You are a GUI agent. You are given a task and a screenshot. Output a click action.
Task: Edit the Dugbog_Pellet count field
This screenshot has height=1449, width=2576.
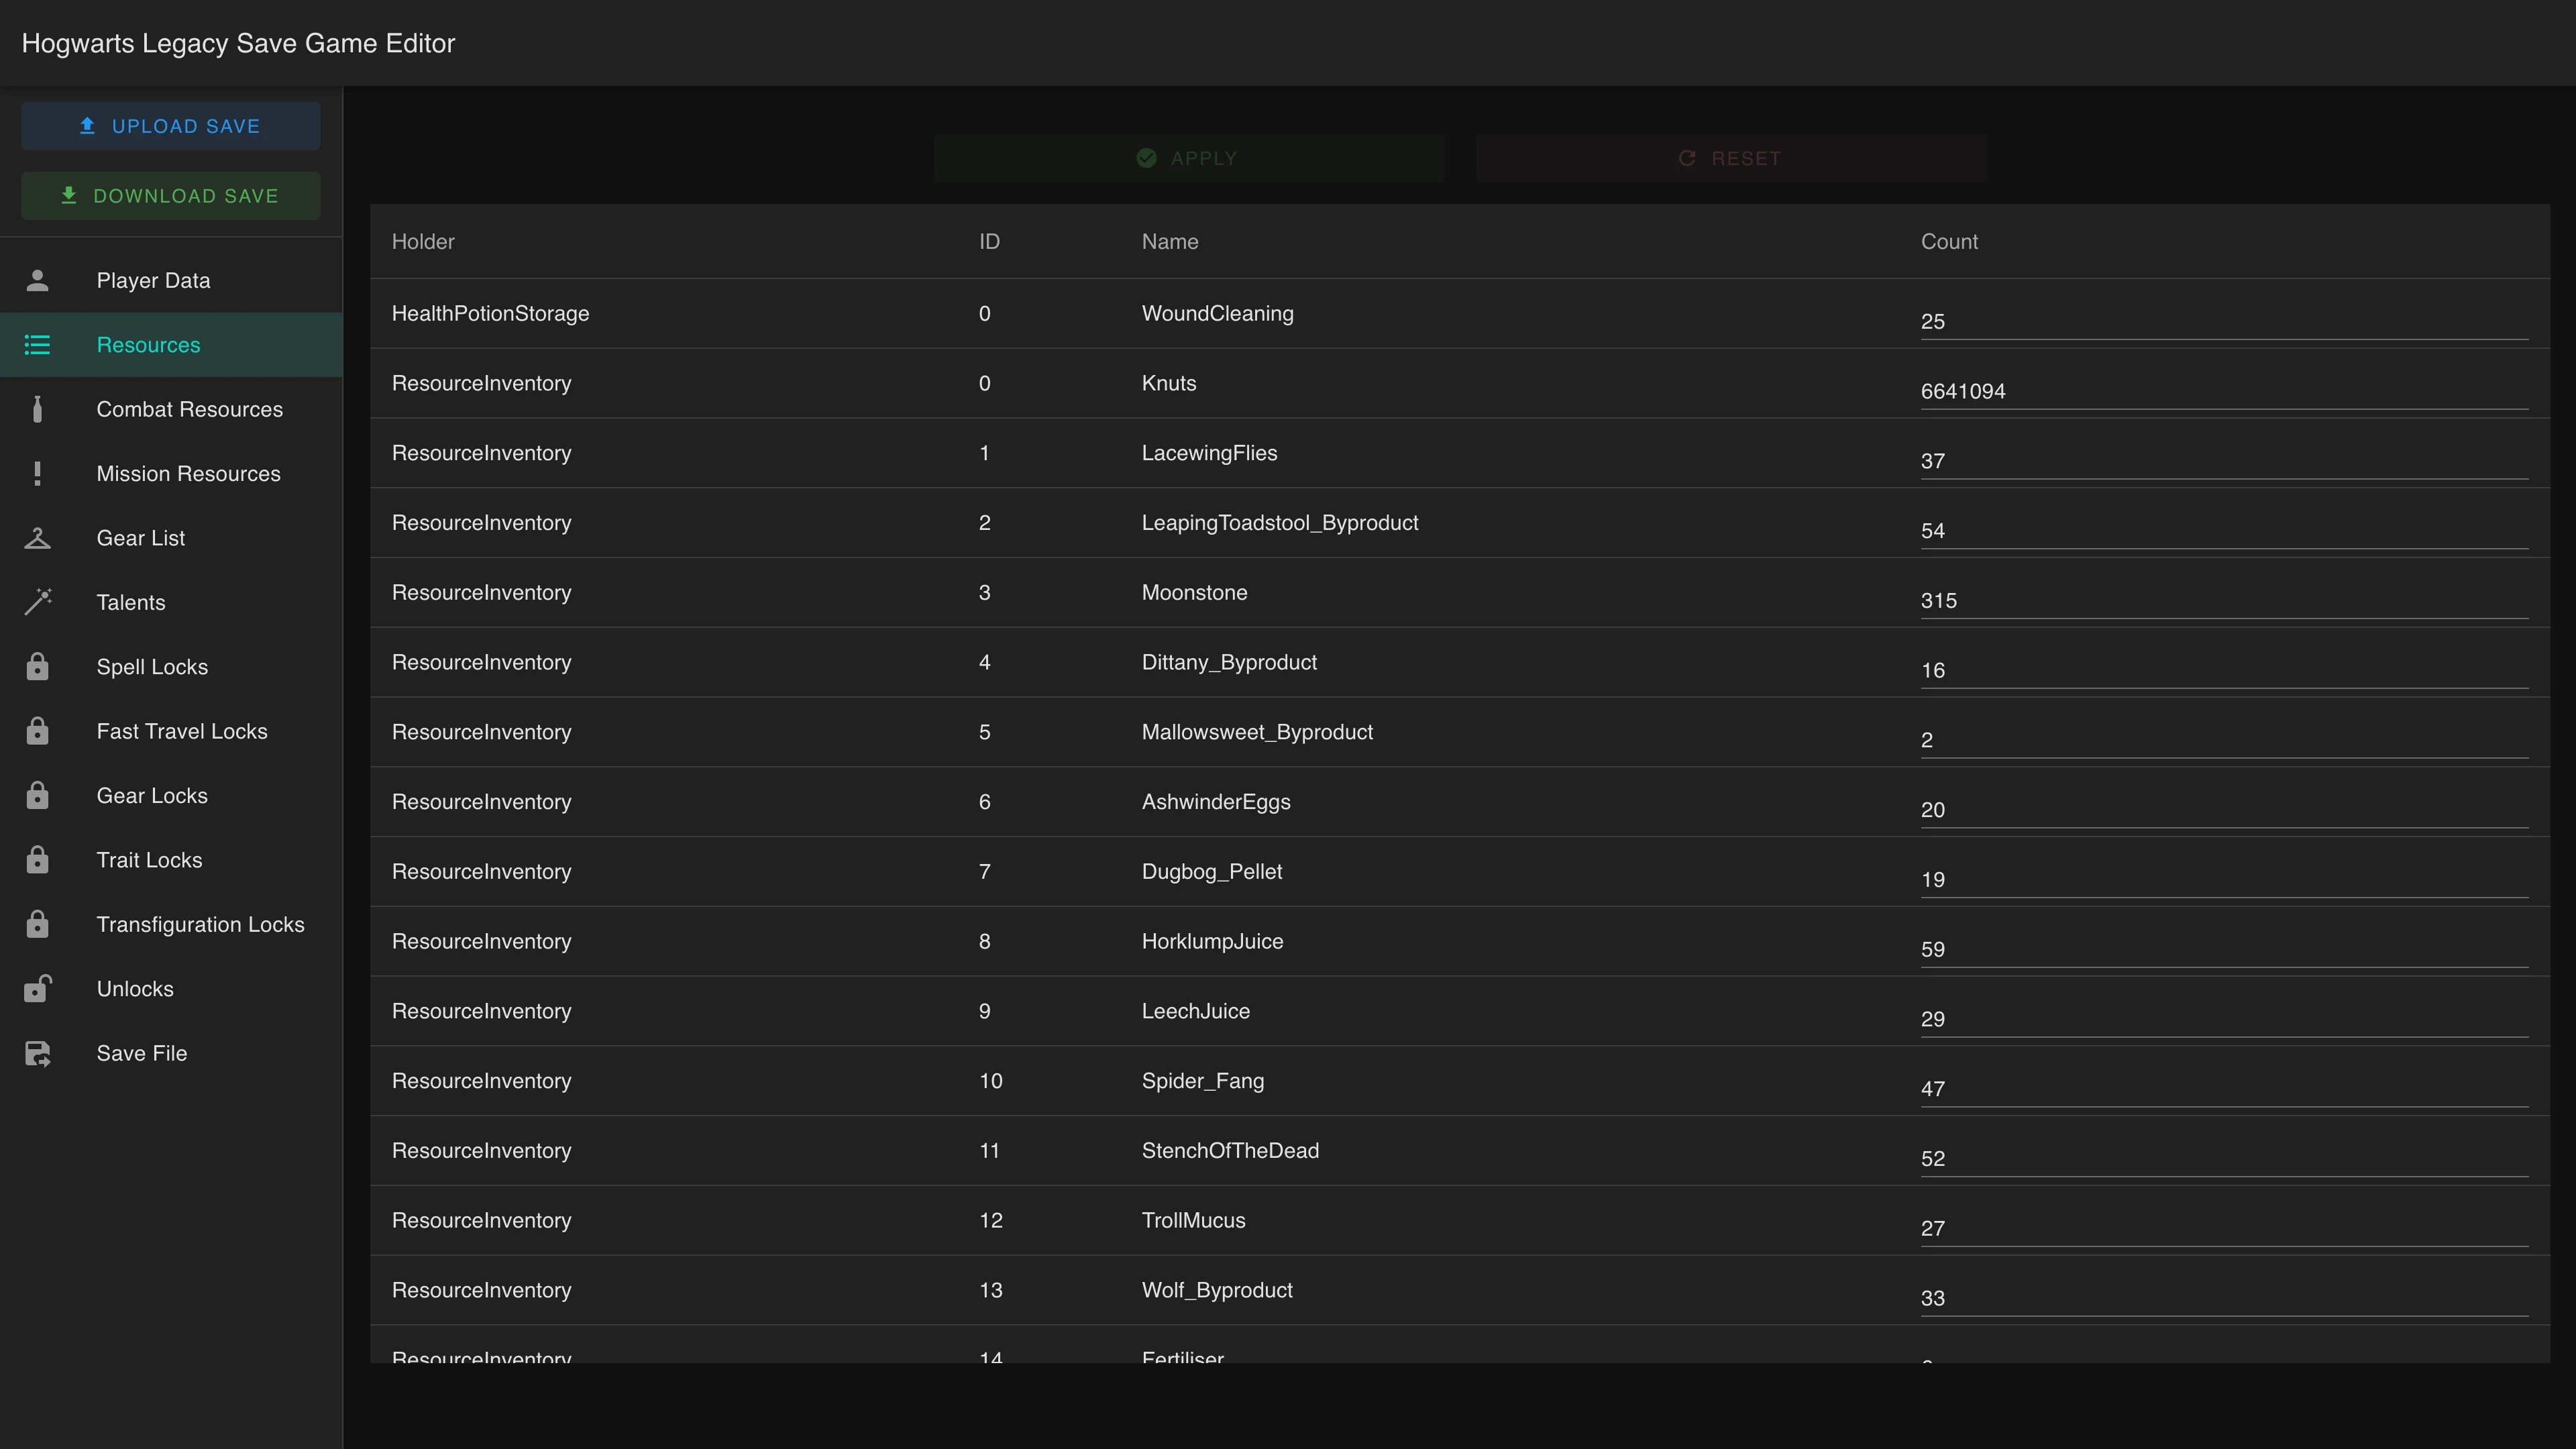point(2224,880)
